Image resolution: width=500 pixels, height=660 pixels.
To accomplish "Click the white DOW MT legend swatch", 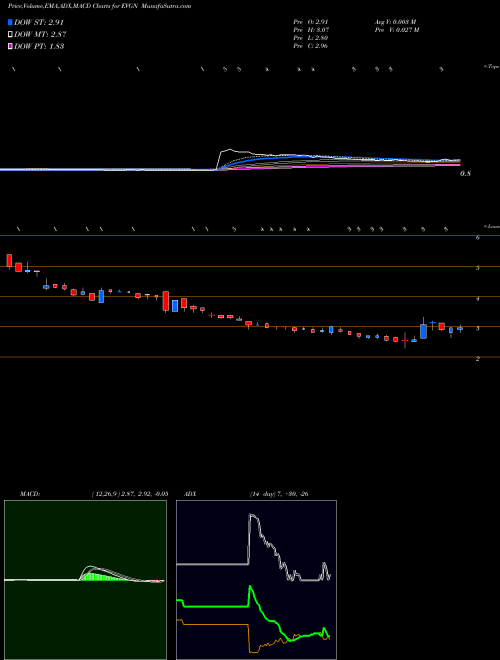I will click(10, 34).
